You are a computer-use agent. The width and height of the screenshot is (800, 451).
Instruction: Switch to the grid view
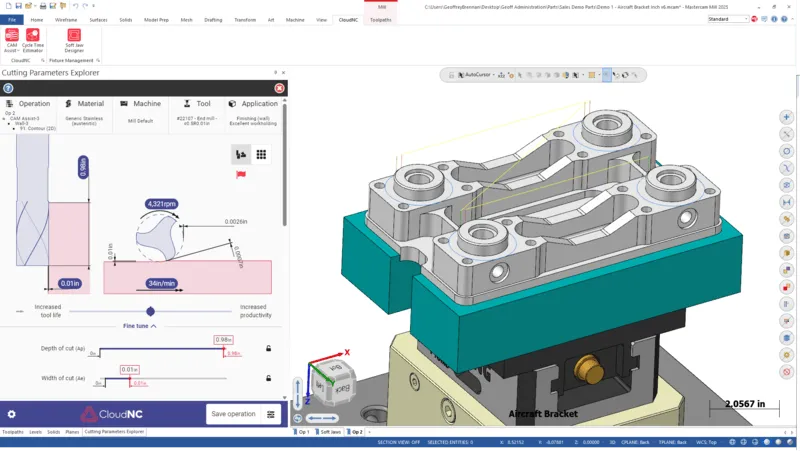click(x=261, y=155)
